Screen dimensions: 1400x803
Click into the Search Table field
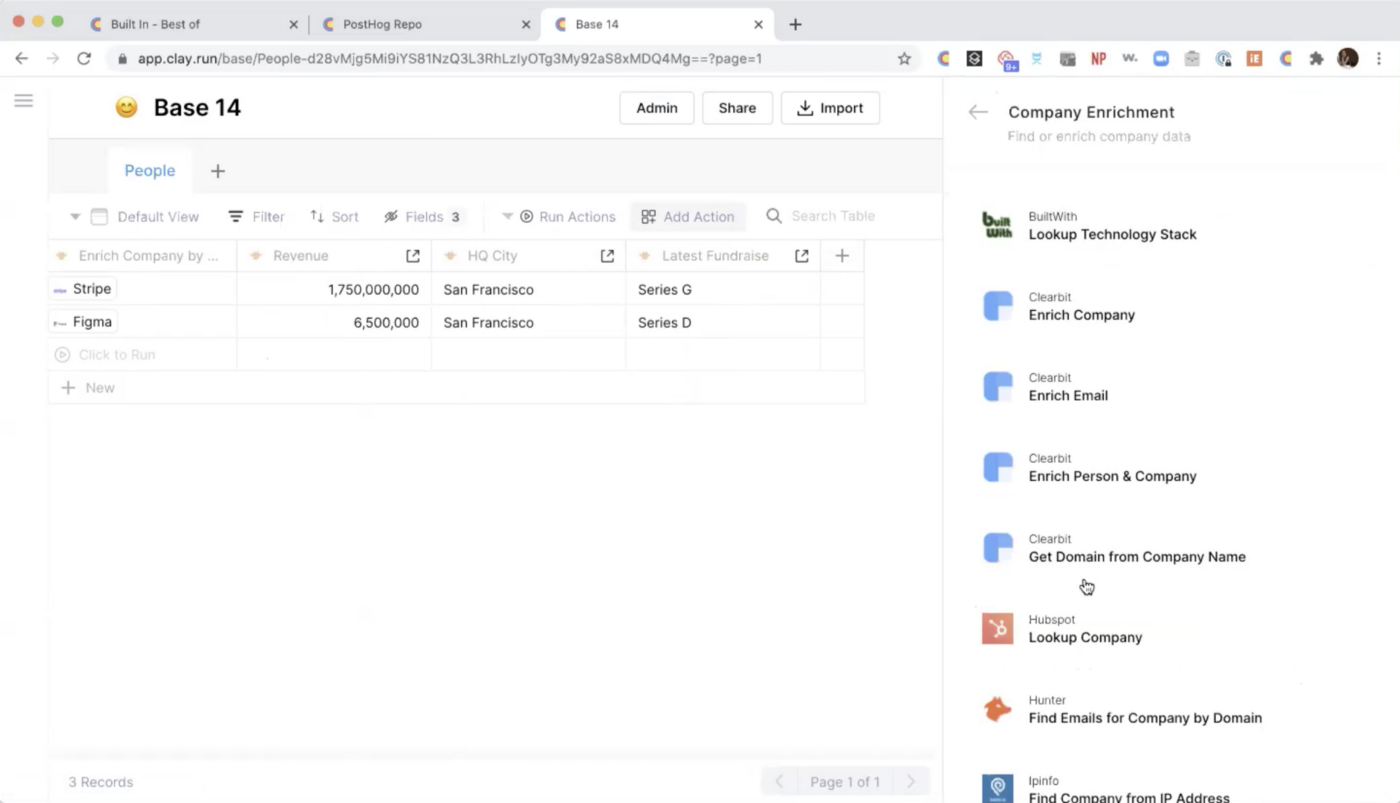tap(833, 216)
